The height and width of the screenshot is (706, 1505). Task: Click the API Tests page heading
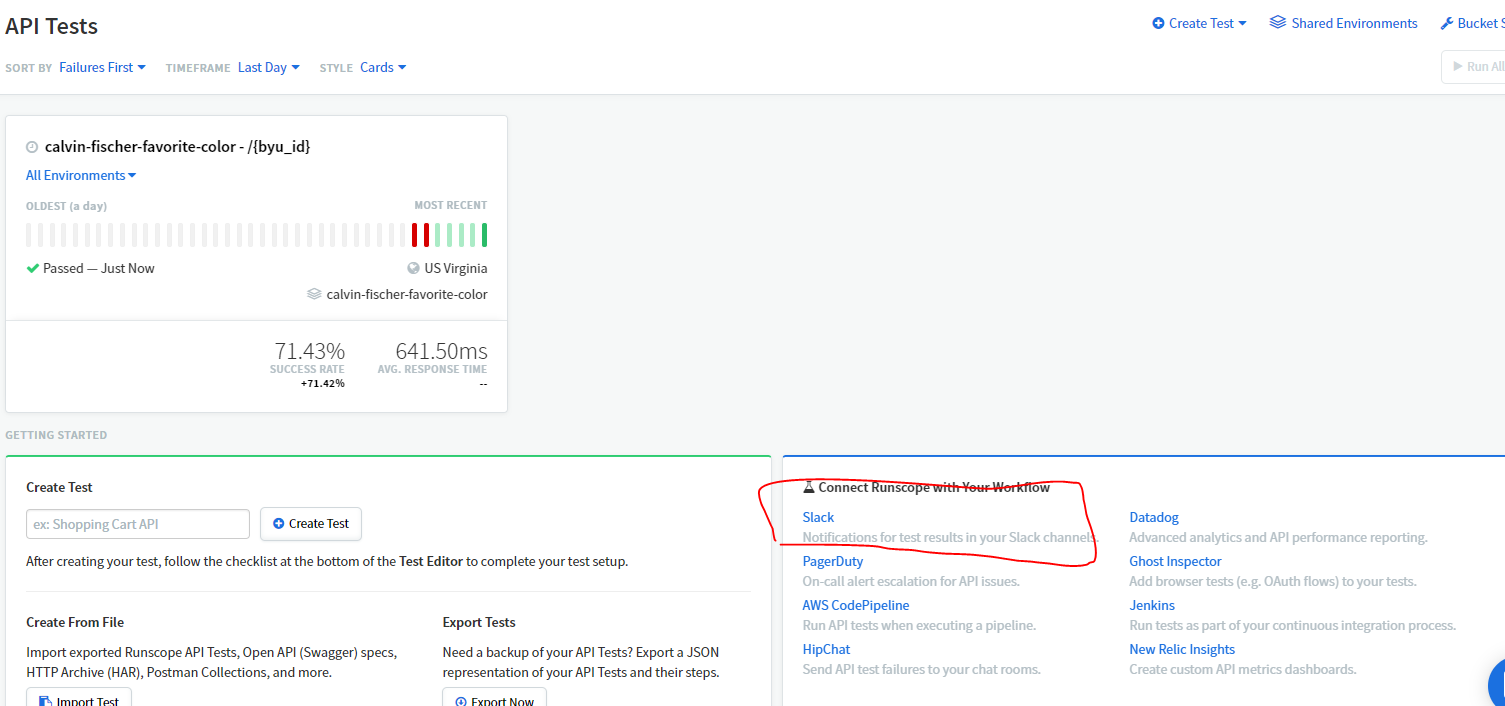(x=52, y=26)
